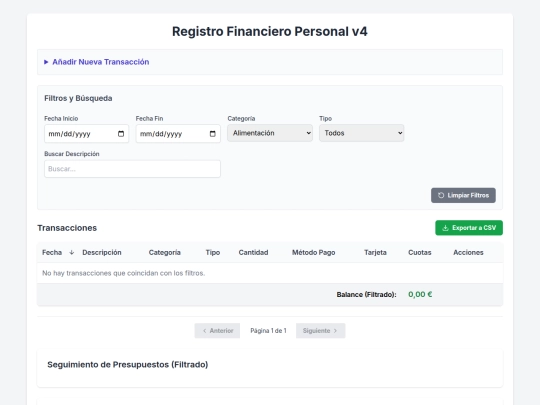Open the Tipo dropdown showing Todos

pos(362,133)
